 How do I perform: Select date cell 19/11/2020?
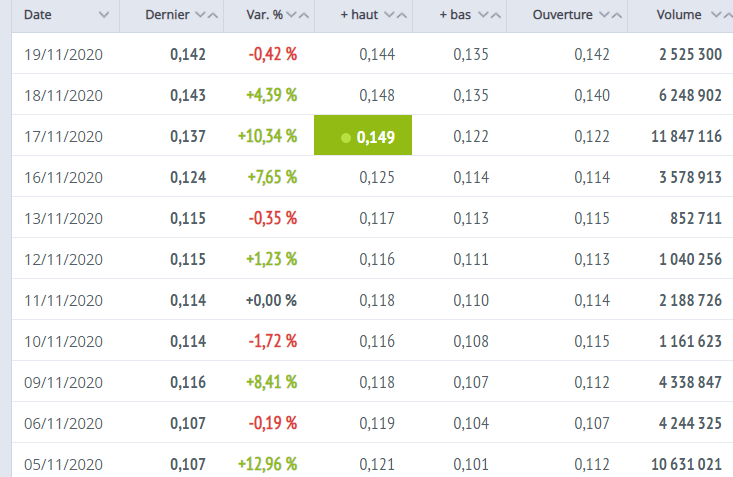click(64, 55)
